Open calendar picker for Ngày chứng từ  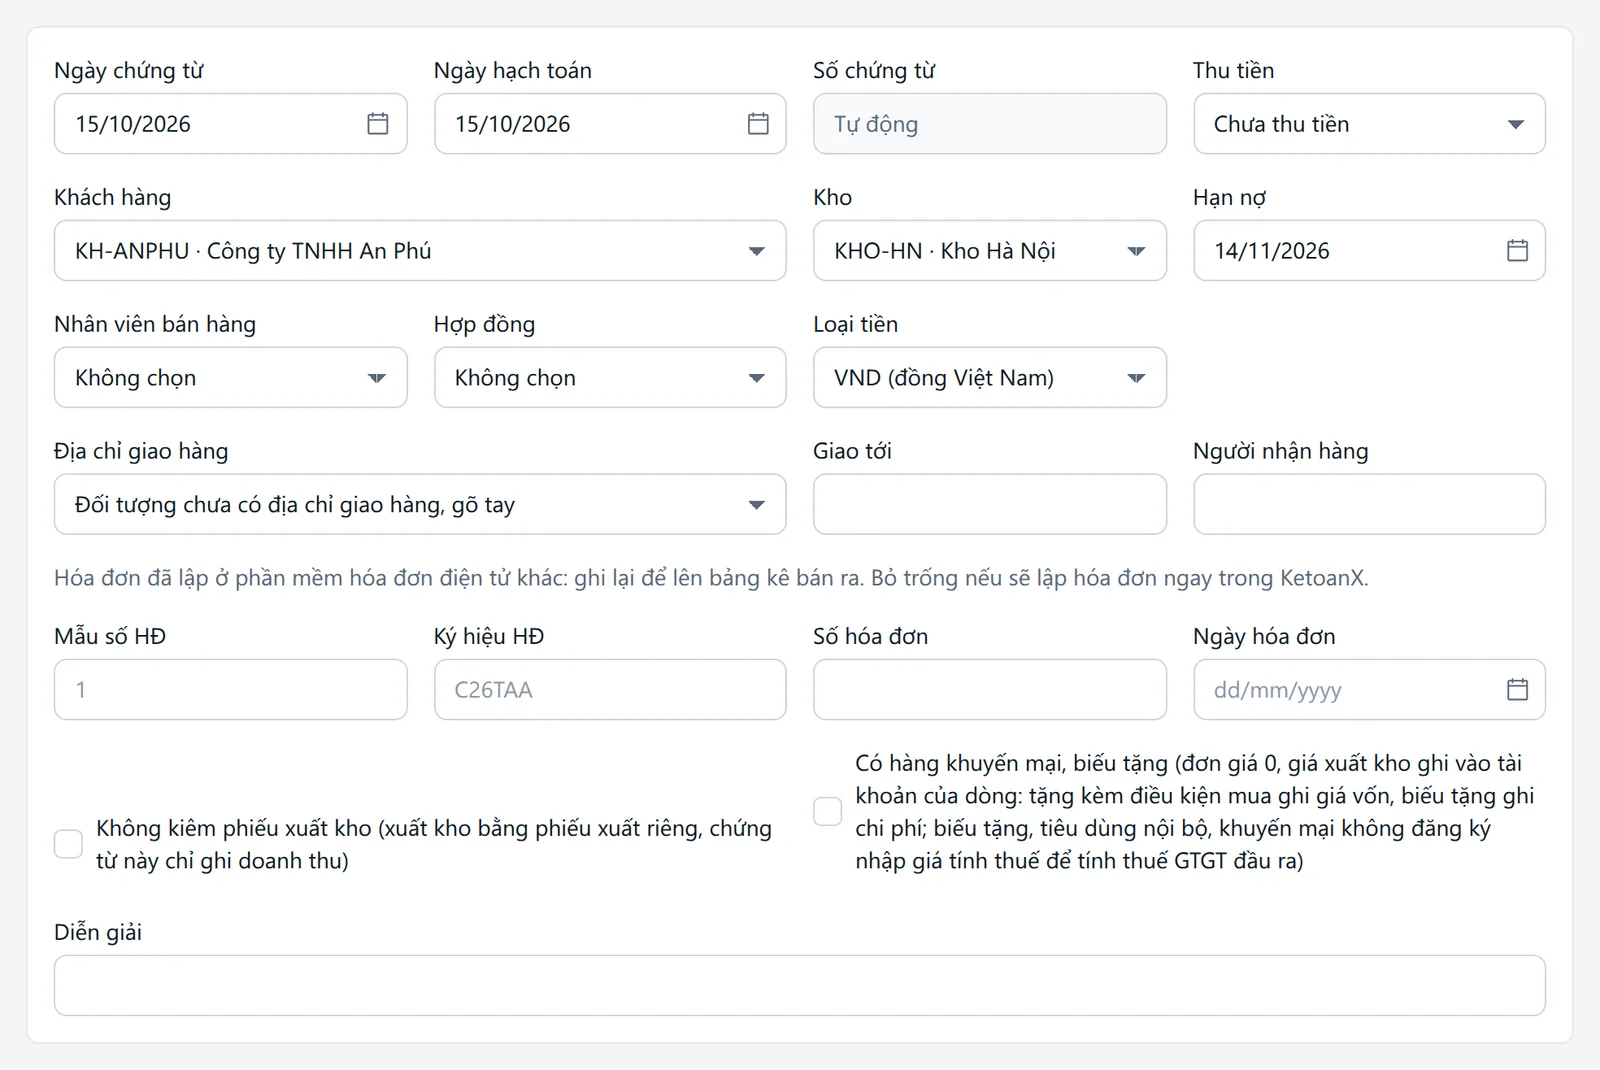coord(377,124)
